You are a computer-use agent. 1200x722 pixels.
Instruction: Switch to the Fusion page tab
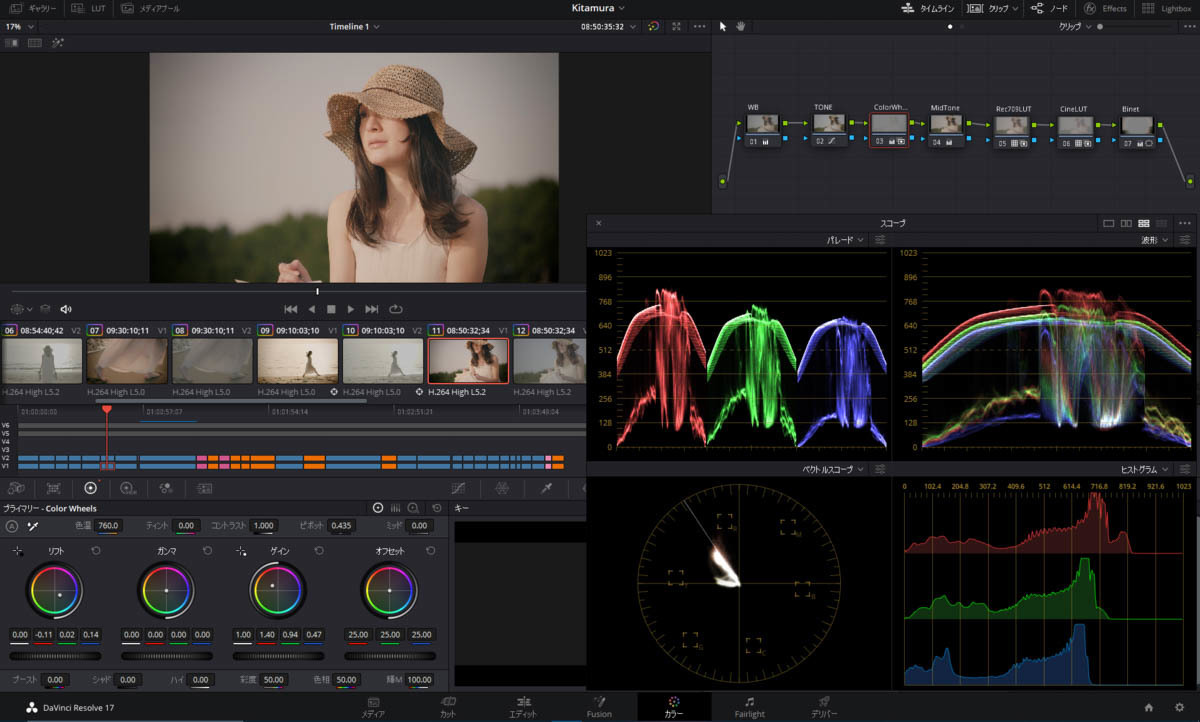pyautogui.click(x=599, y=707)
